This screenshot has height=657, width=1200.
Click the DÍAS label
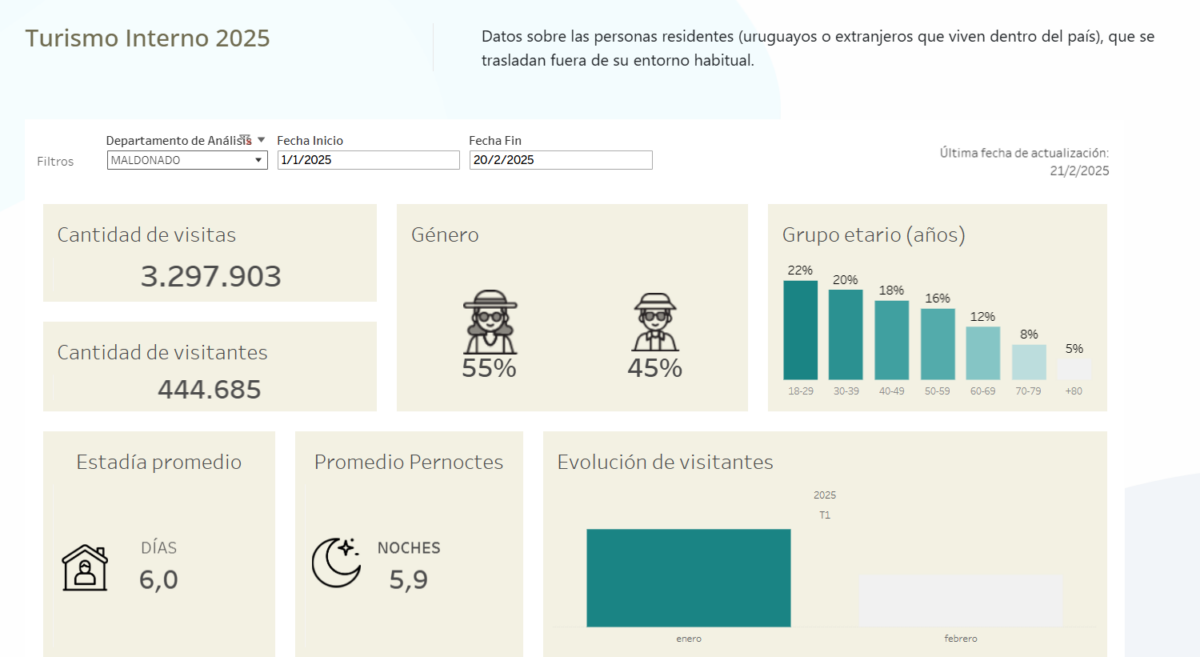159,548
